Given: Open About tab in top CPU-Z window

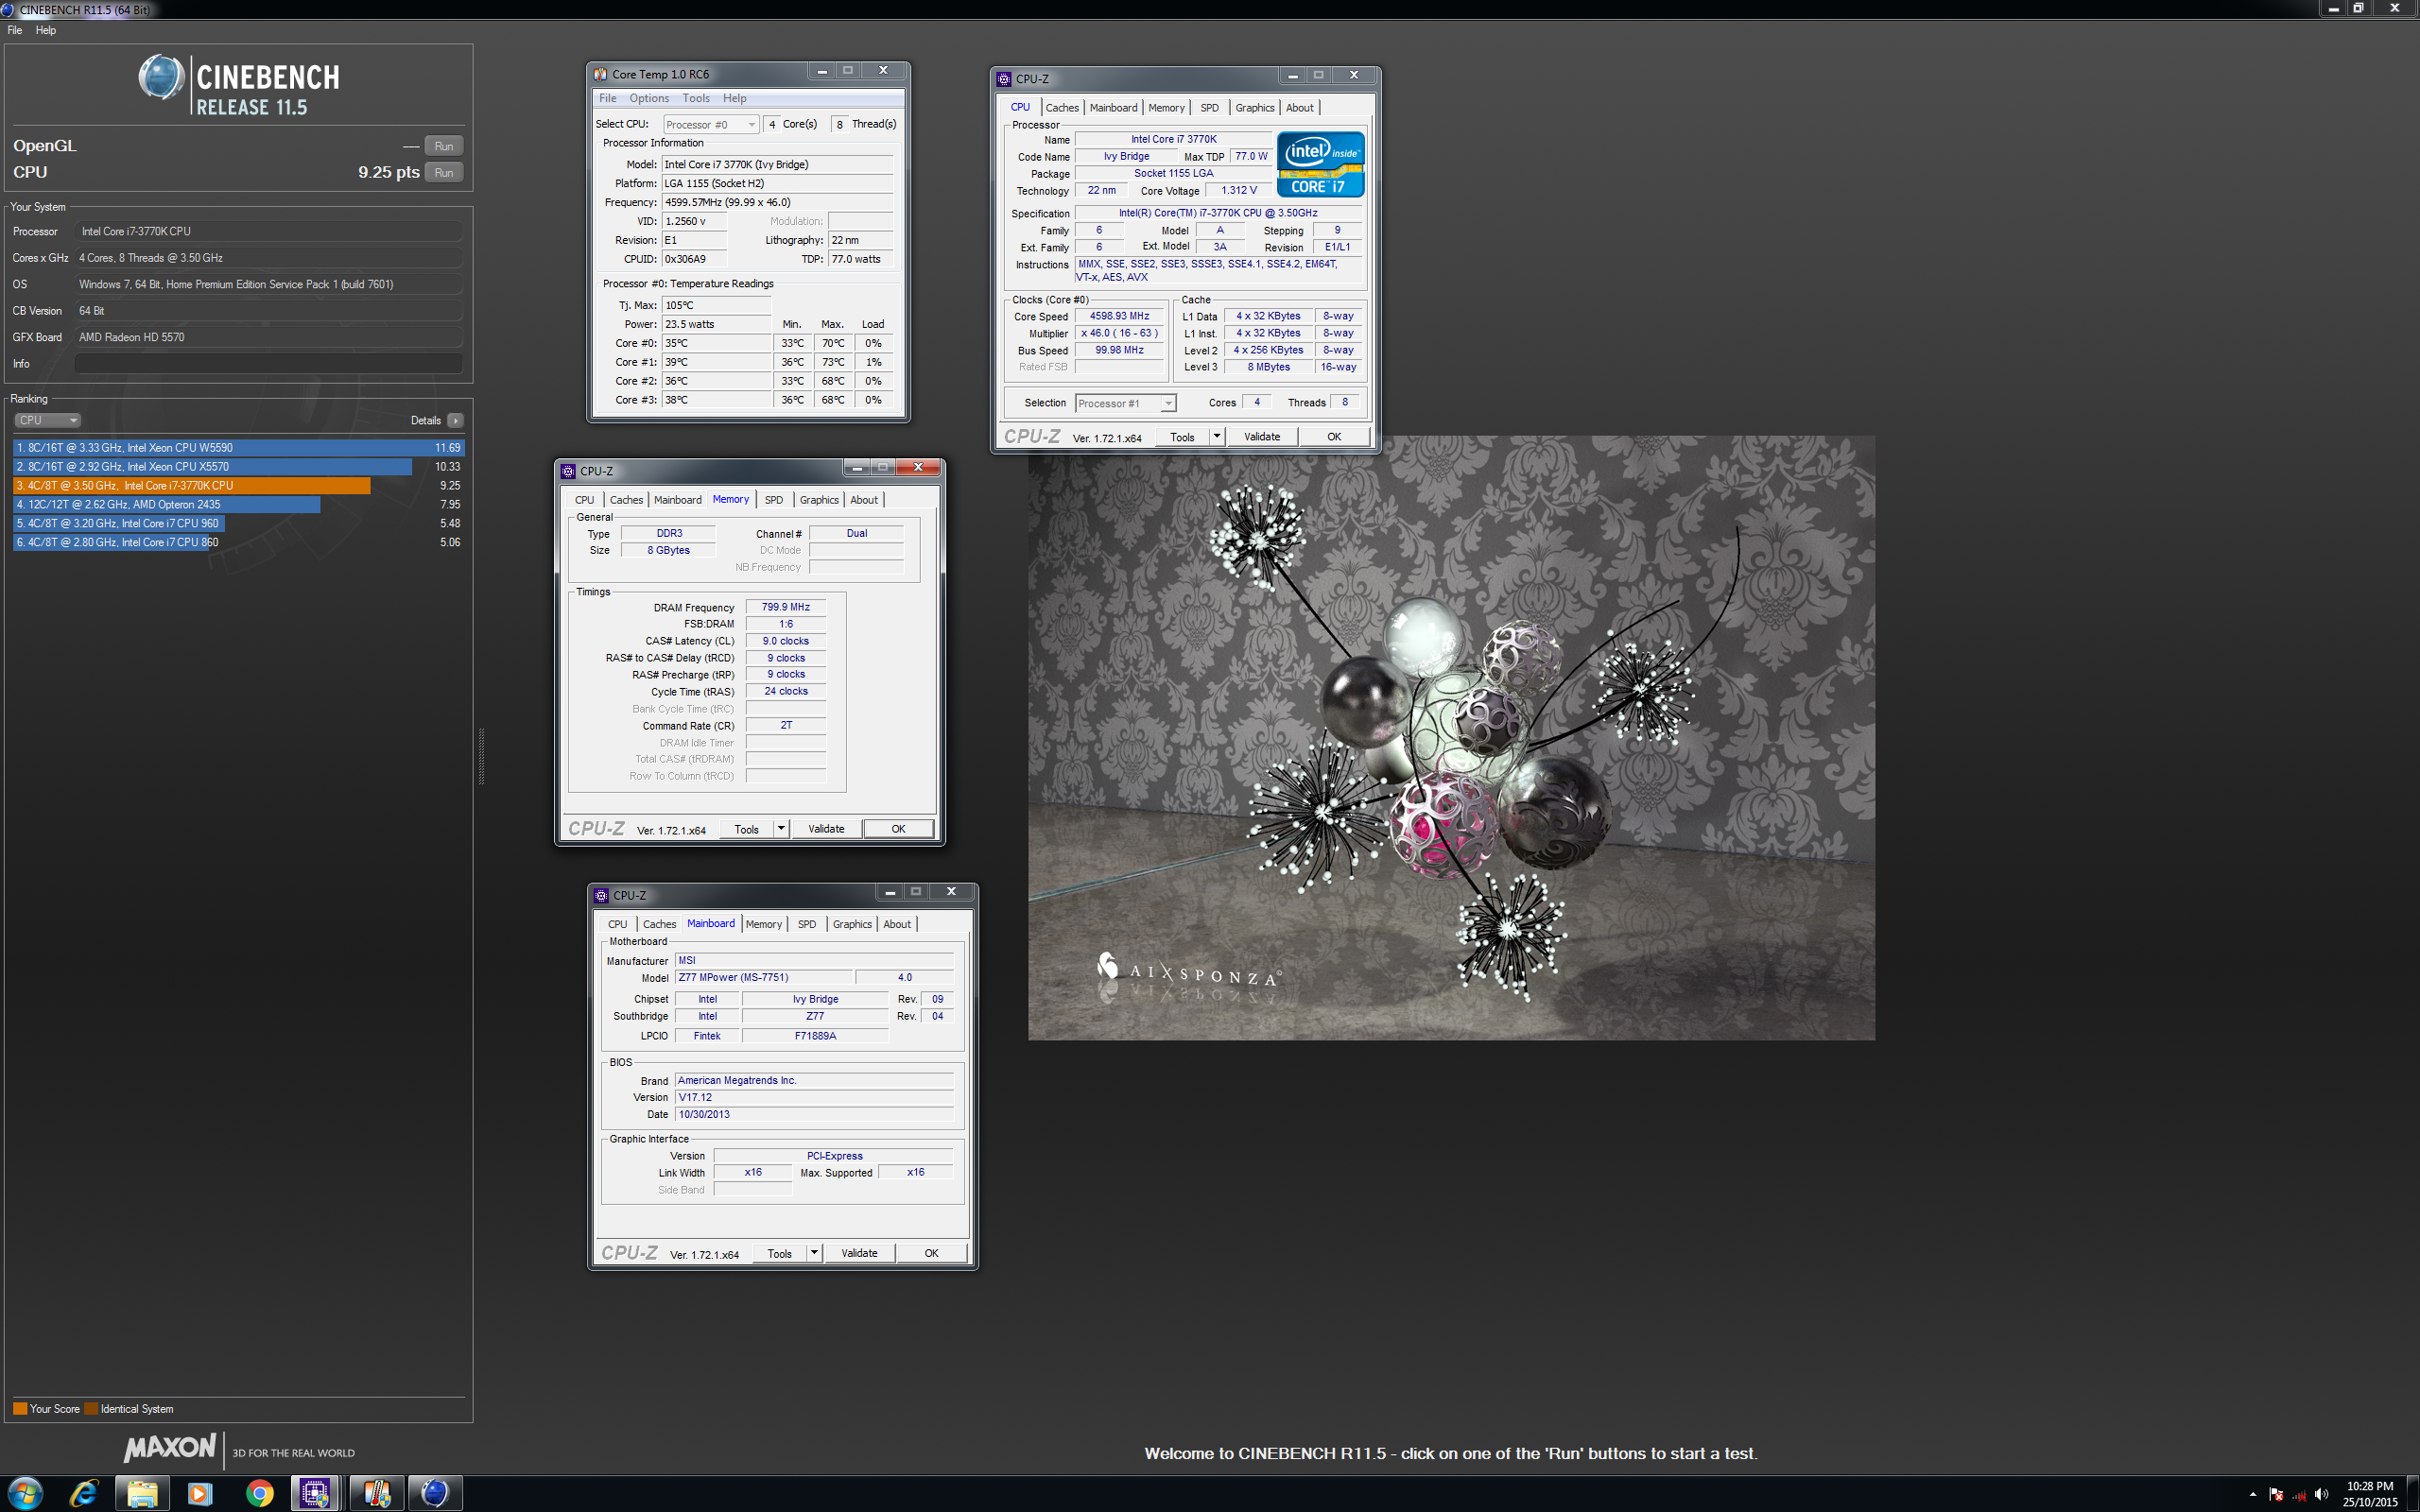Looking at the screenshot, I should pyautogui.click(x=1299, y=107).
